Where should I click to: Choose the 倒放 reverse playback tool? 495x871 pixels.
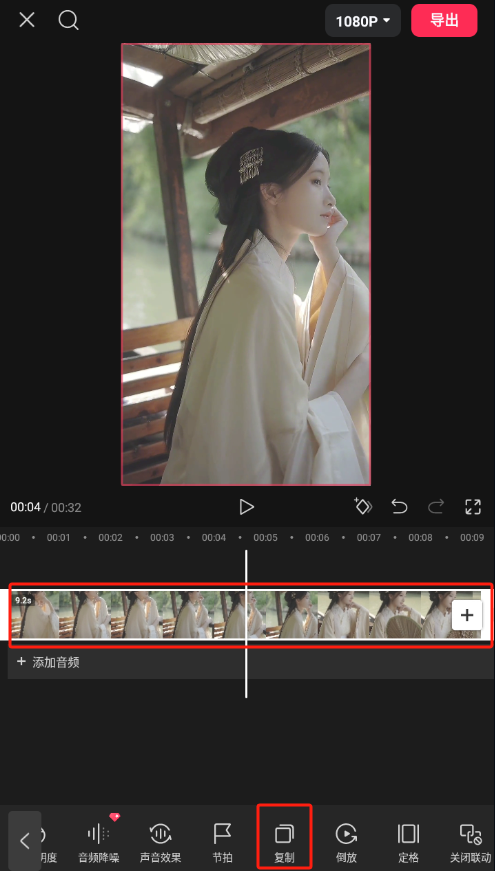coord(346,842)
